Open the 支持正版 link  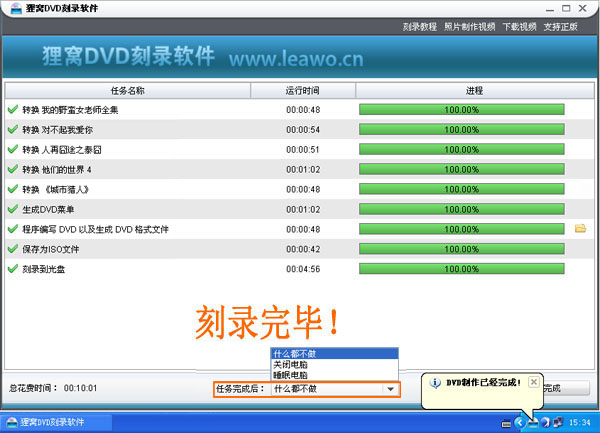(x=561, y=27)
